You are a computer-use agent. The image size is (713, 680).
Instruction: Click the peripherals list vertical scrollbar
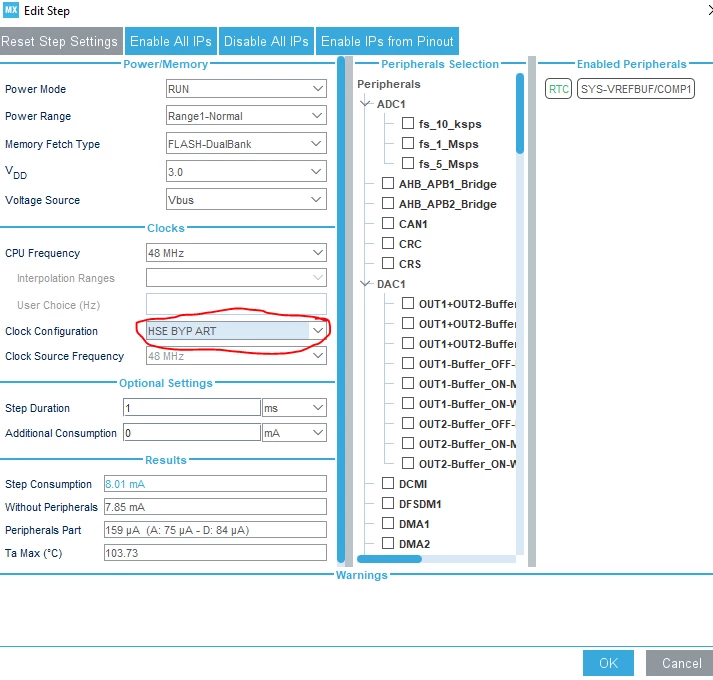[520, 114]
